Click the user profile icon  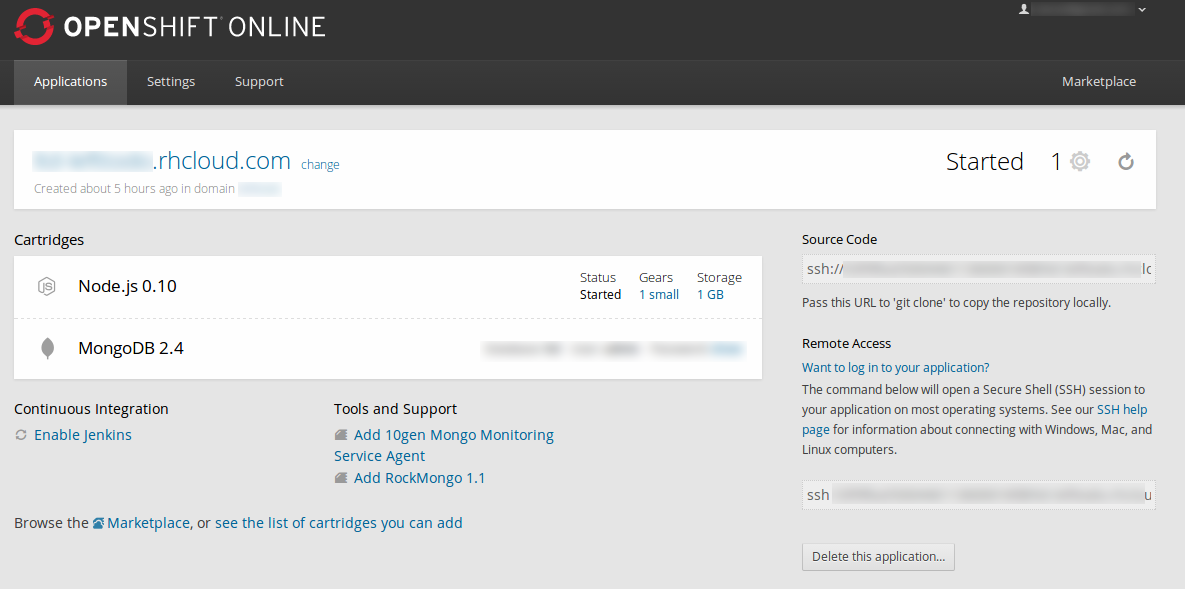pyautogui.click(x=1024, y=9)
